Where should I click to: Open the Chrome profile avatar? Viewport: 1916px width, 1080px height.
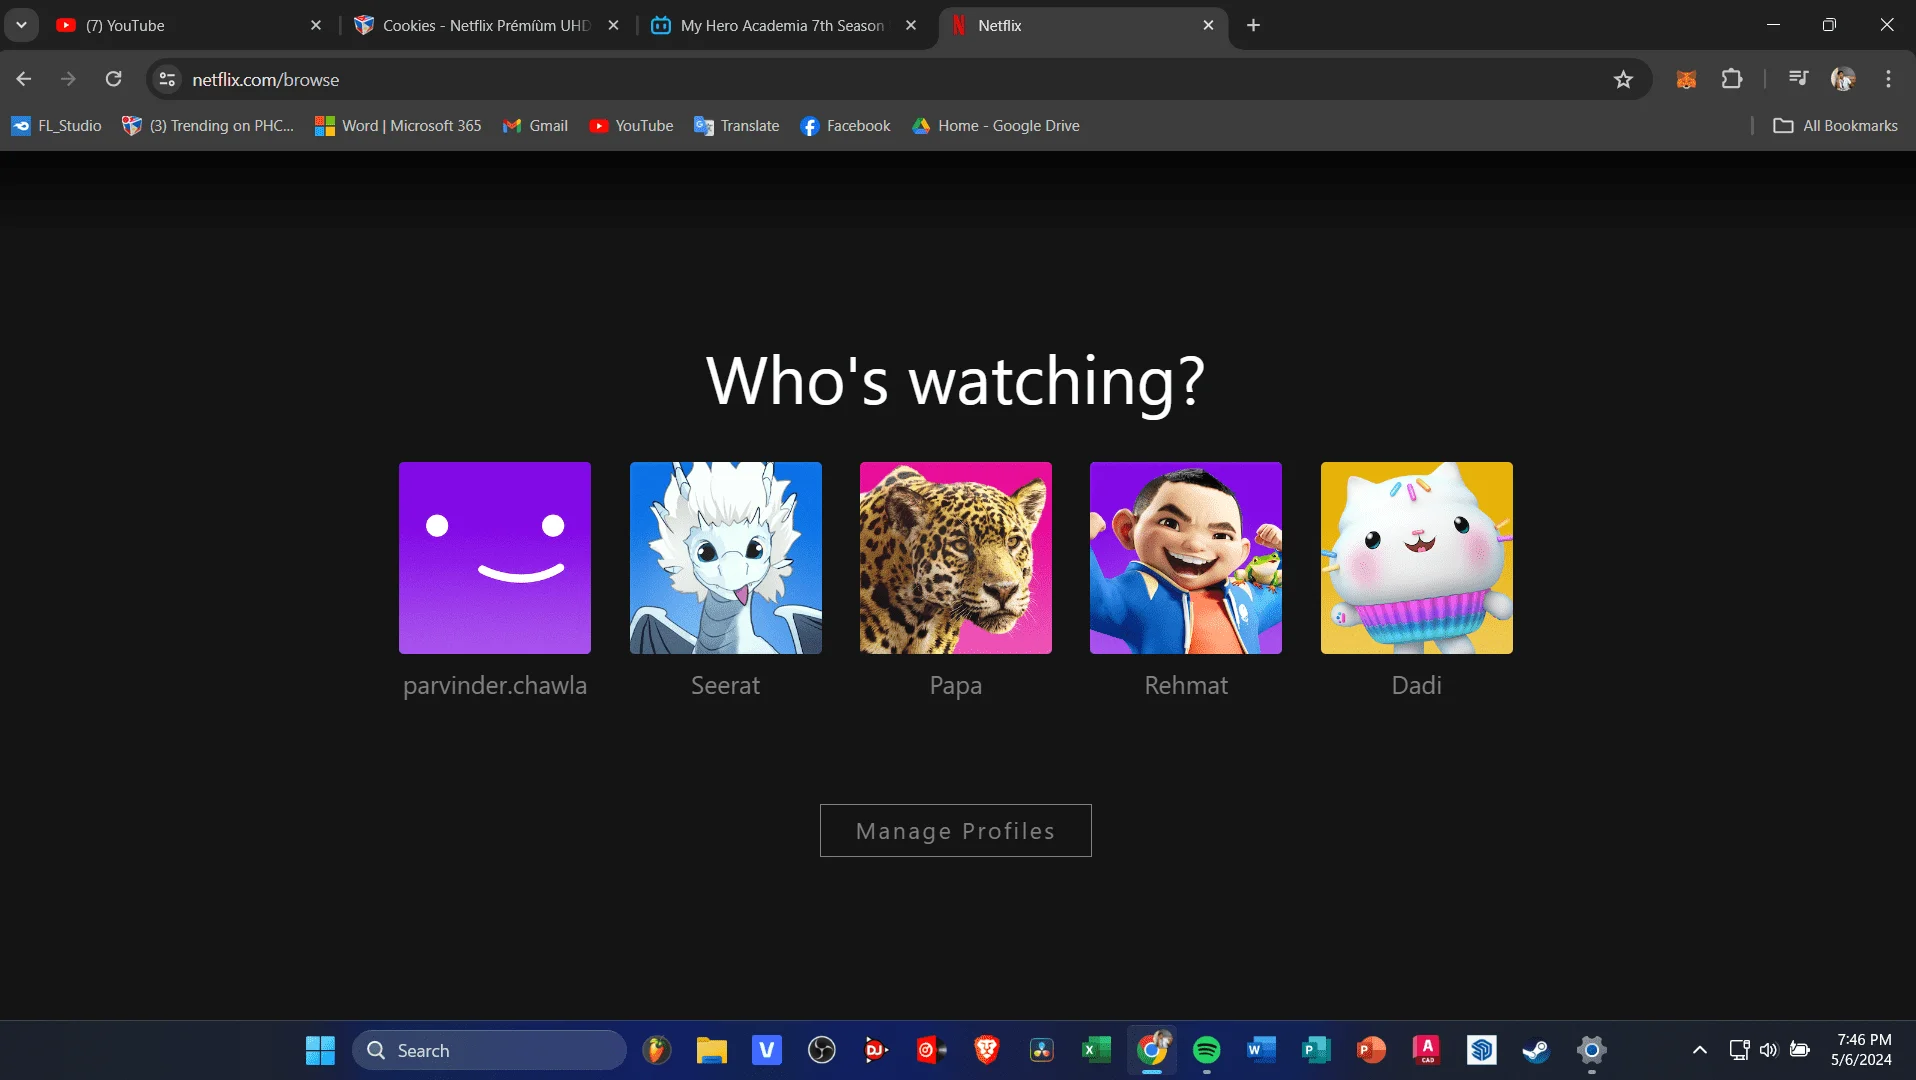click(1843, 79)
